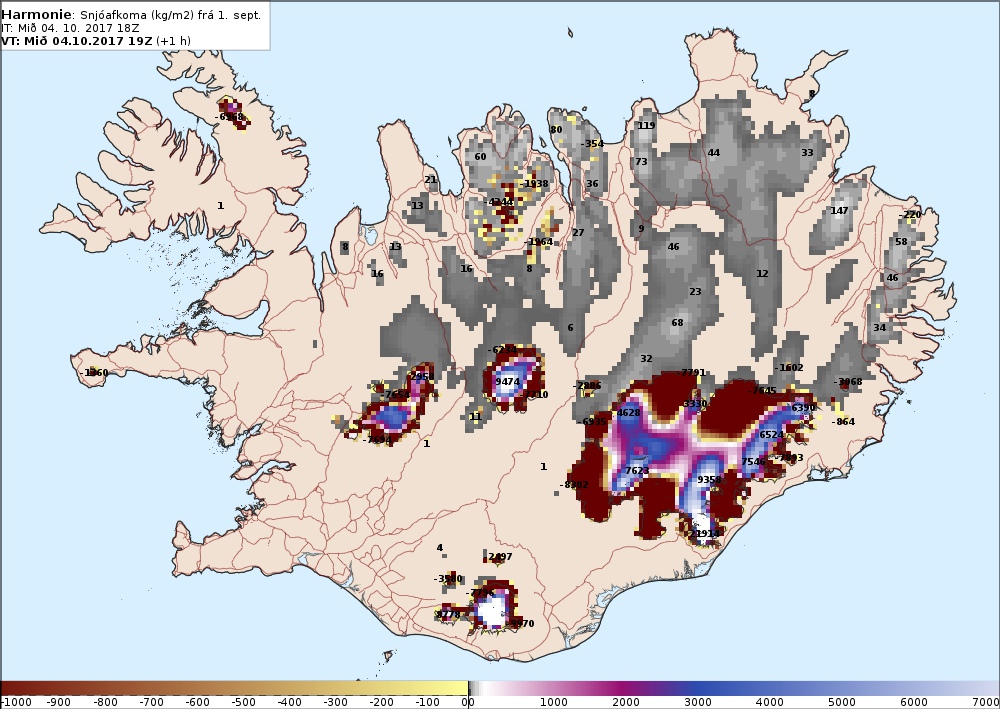Click the map value 73
This screenshot has height=709, width=1000.
click(x=641, y=162)
